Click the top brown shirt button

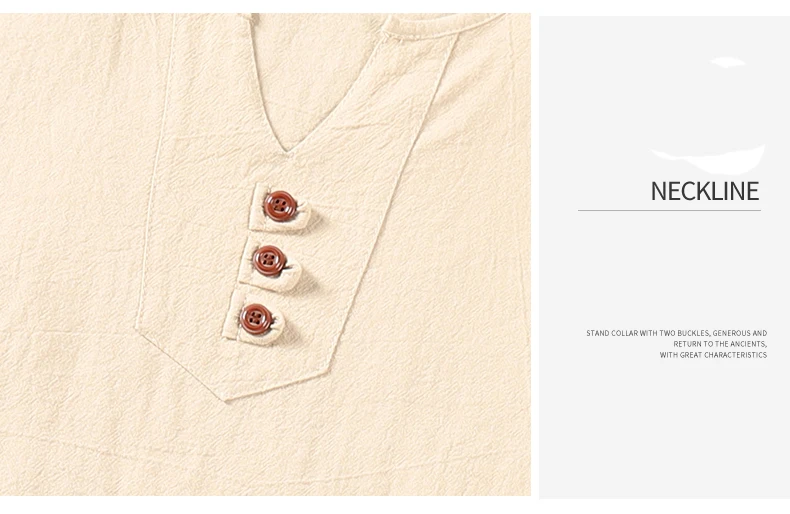279,206
